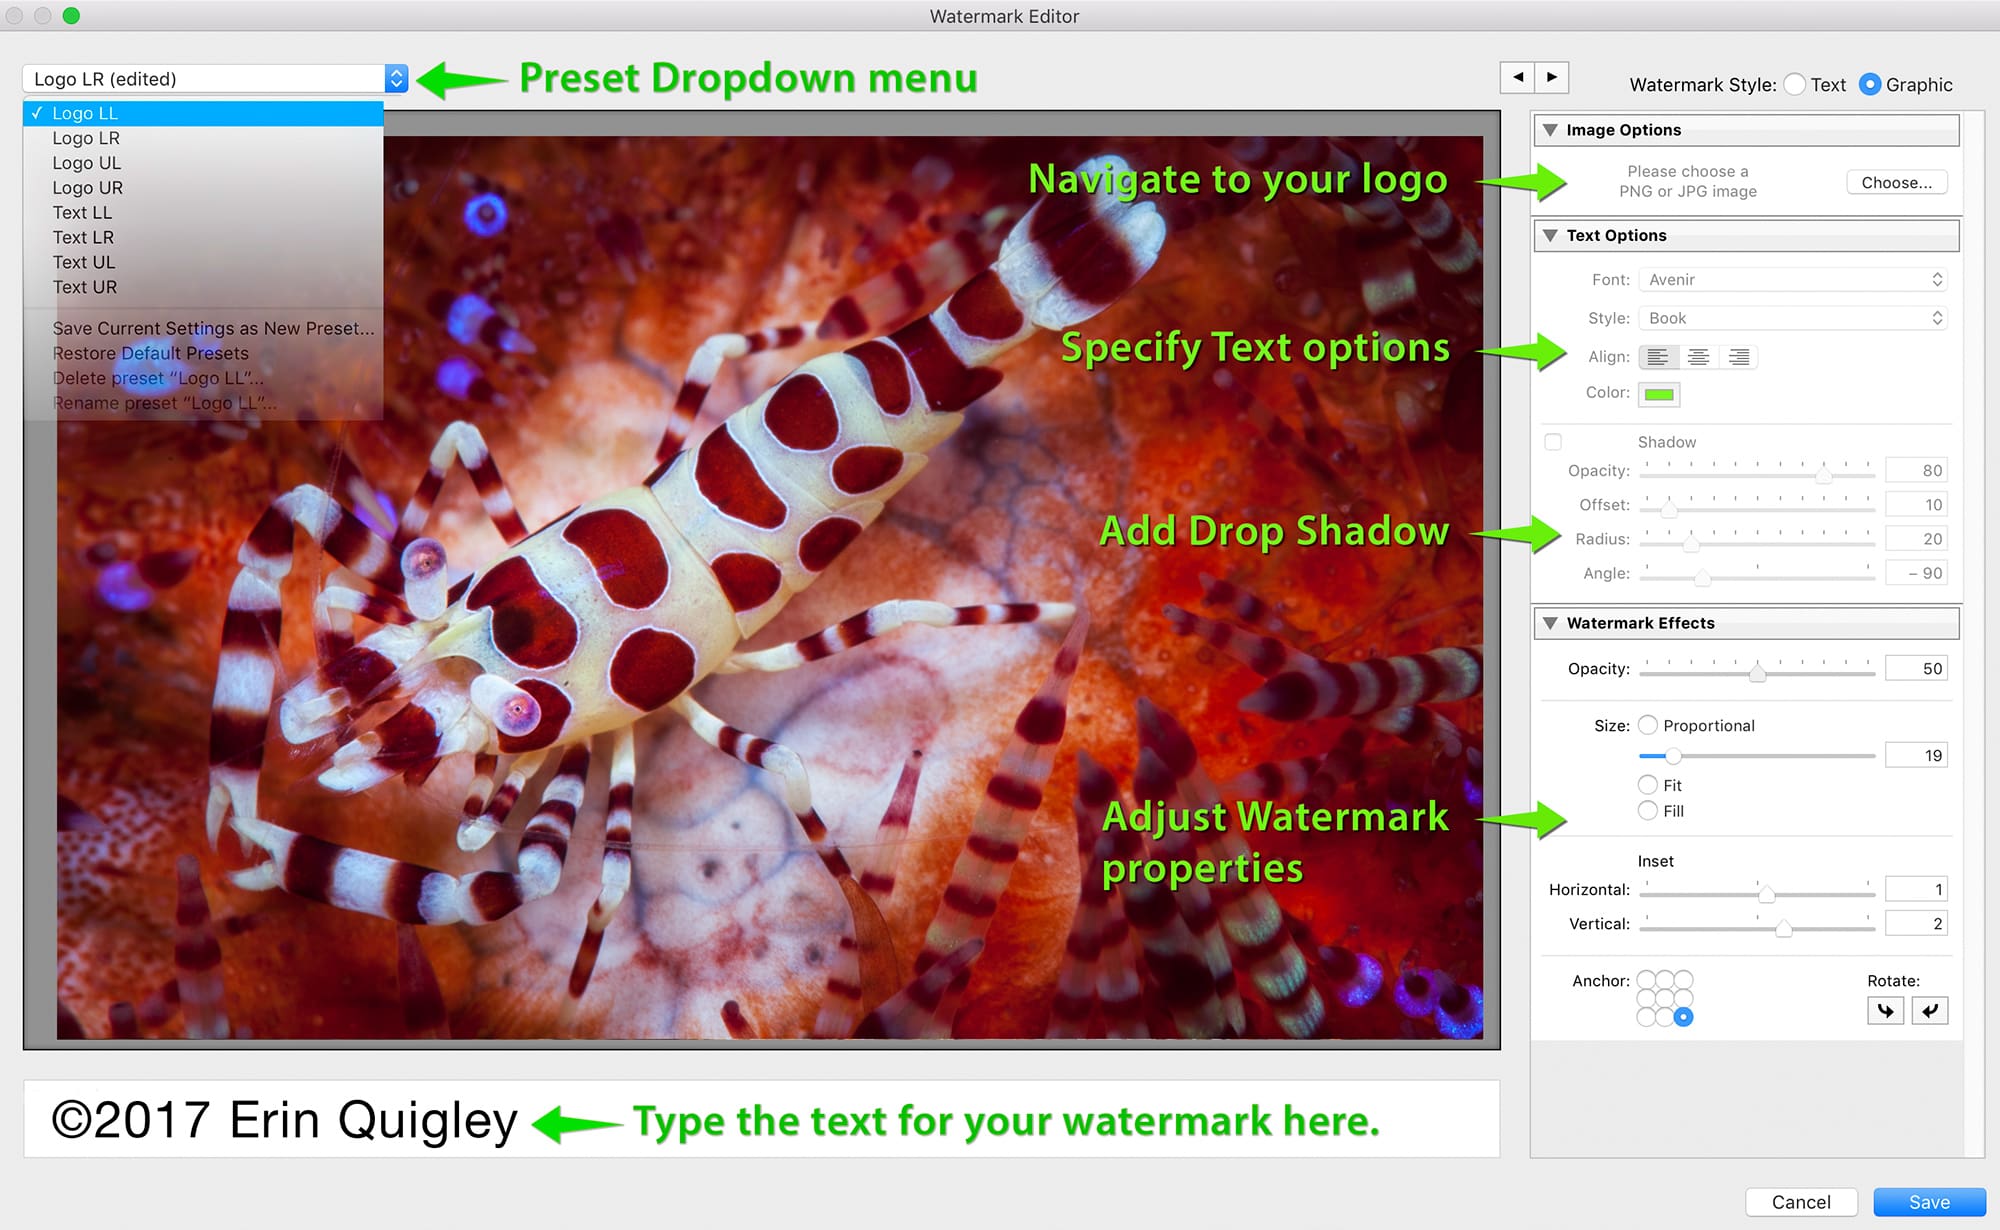Choose Proportional size option
Image resolution: width=2000 pixels, height=1230 pixels.
click(x=1648, y=725)
